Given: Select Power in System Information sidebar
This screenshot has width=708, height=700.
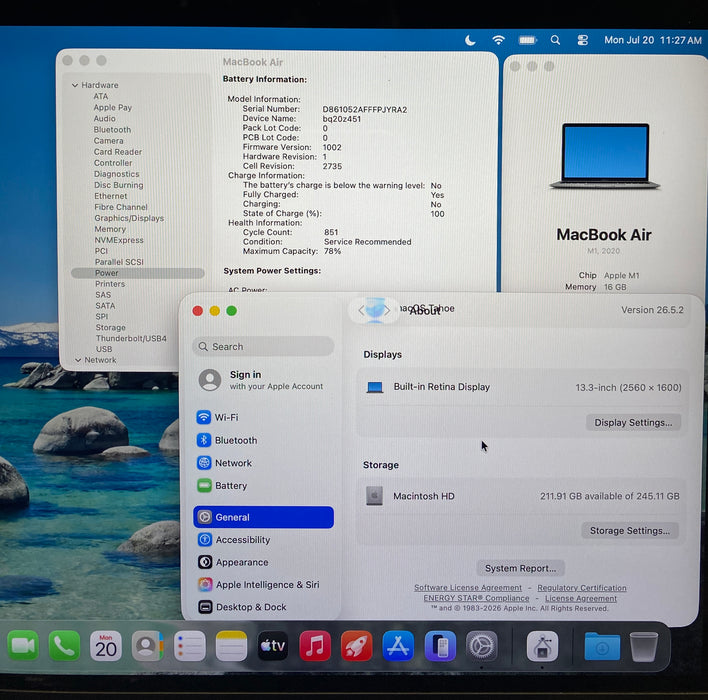Looking at the screenshot, I should coord(138,273).
